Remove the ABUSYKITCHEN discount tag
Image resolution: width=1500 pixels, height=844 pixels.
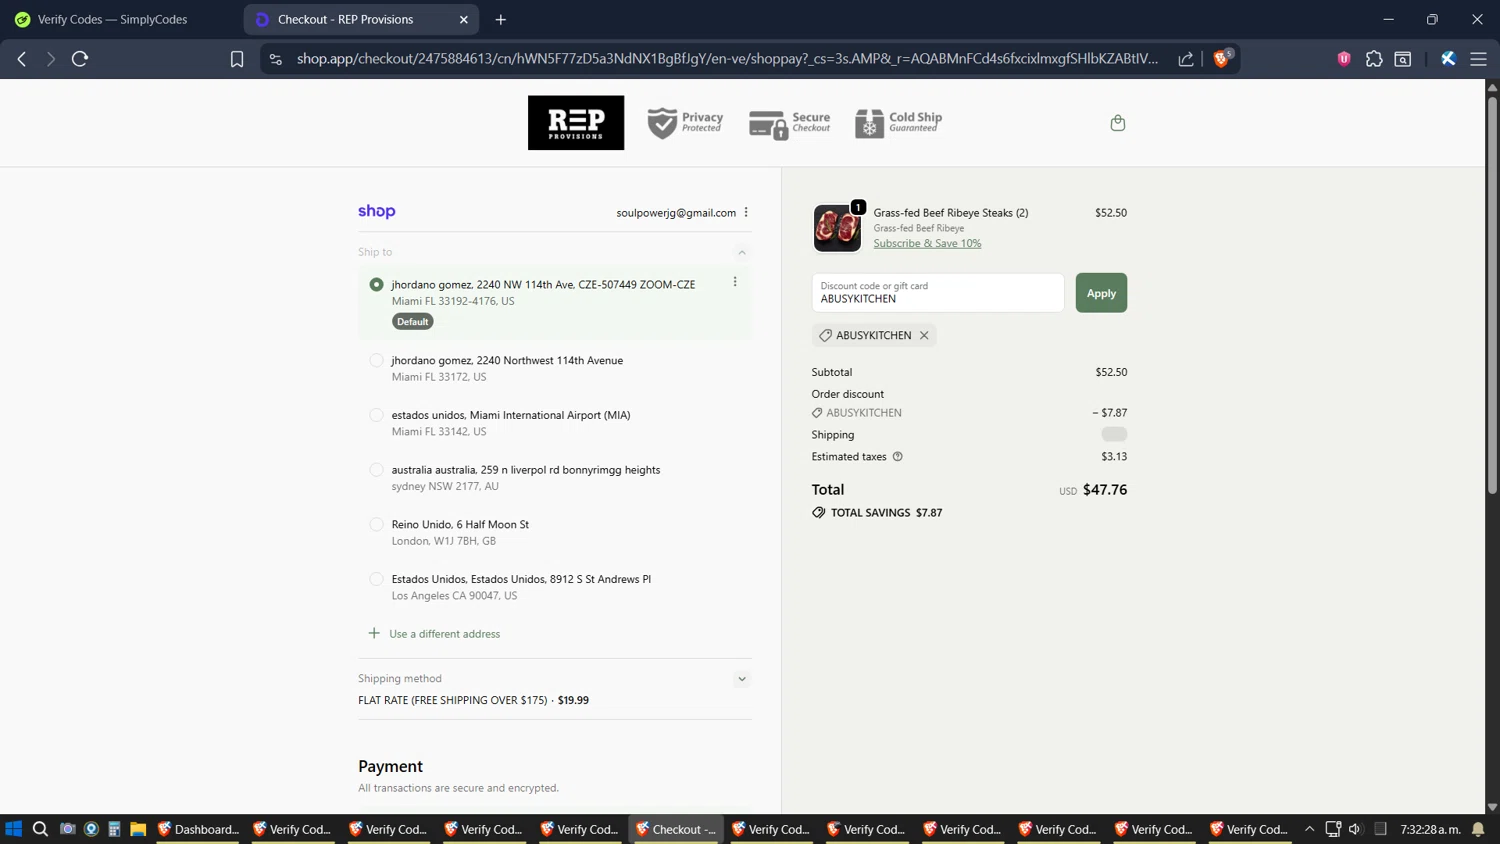point(924,335)
